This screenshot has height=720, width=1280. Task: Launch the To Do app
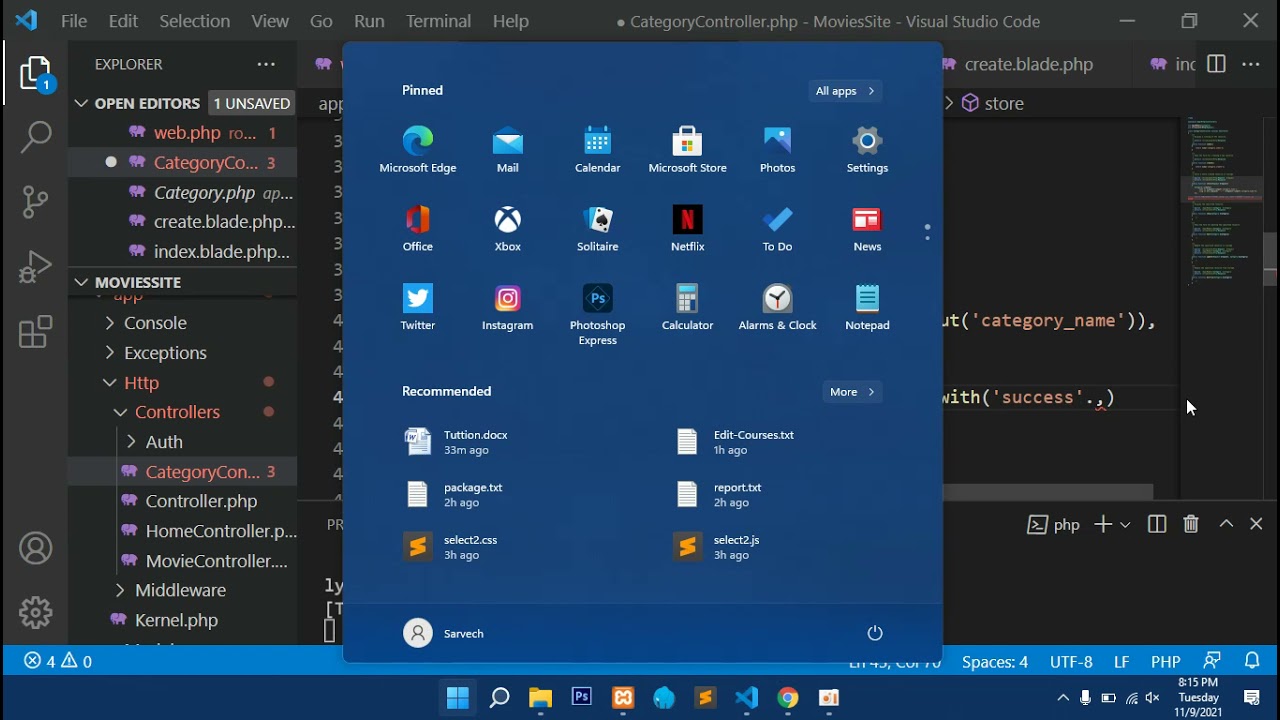tap(778, 229)
